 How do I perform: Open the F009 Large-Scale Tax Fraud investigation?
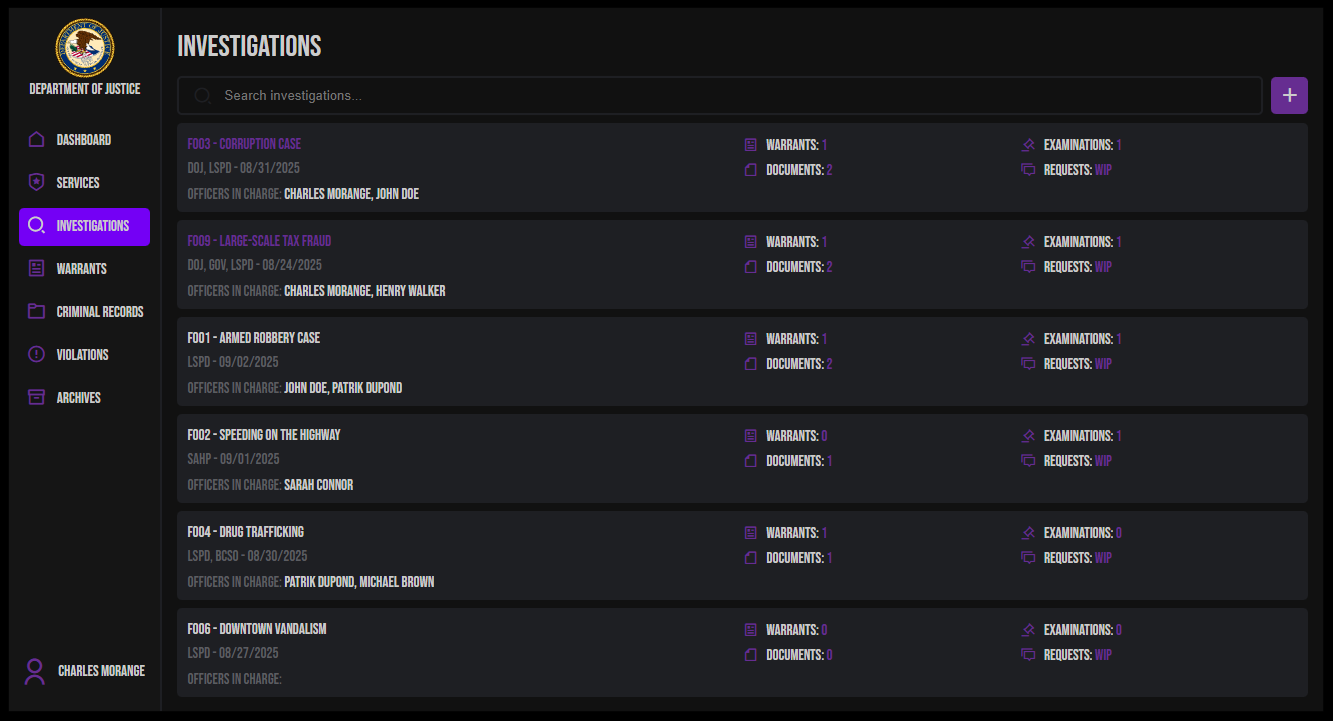259,240
